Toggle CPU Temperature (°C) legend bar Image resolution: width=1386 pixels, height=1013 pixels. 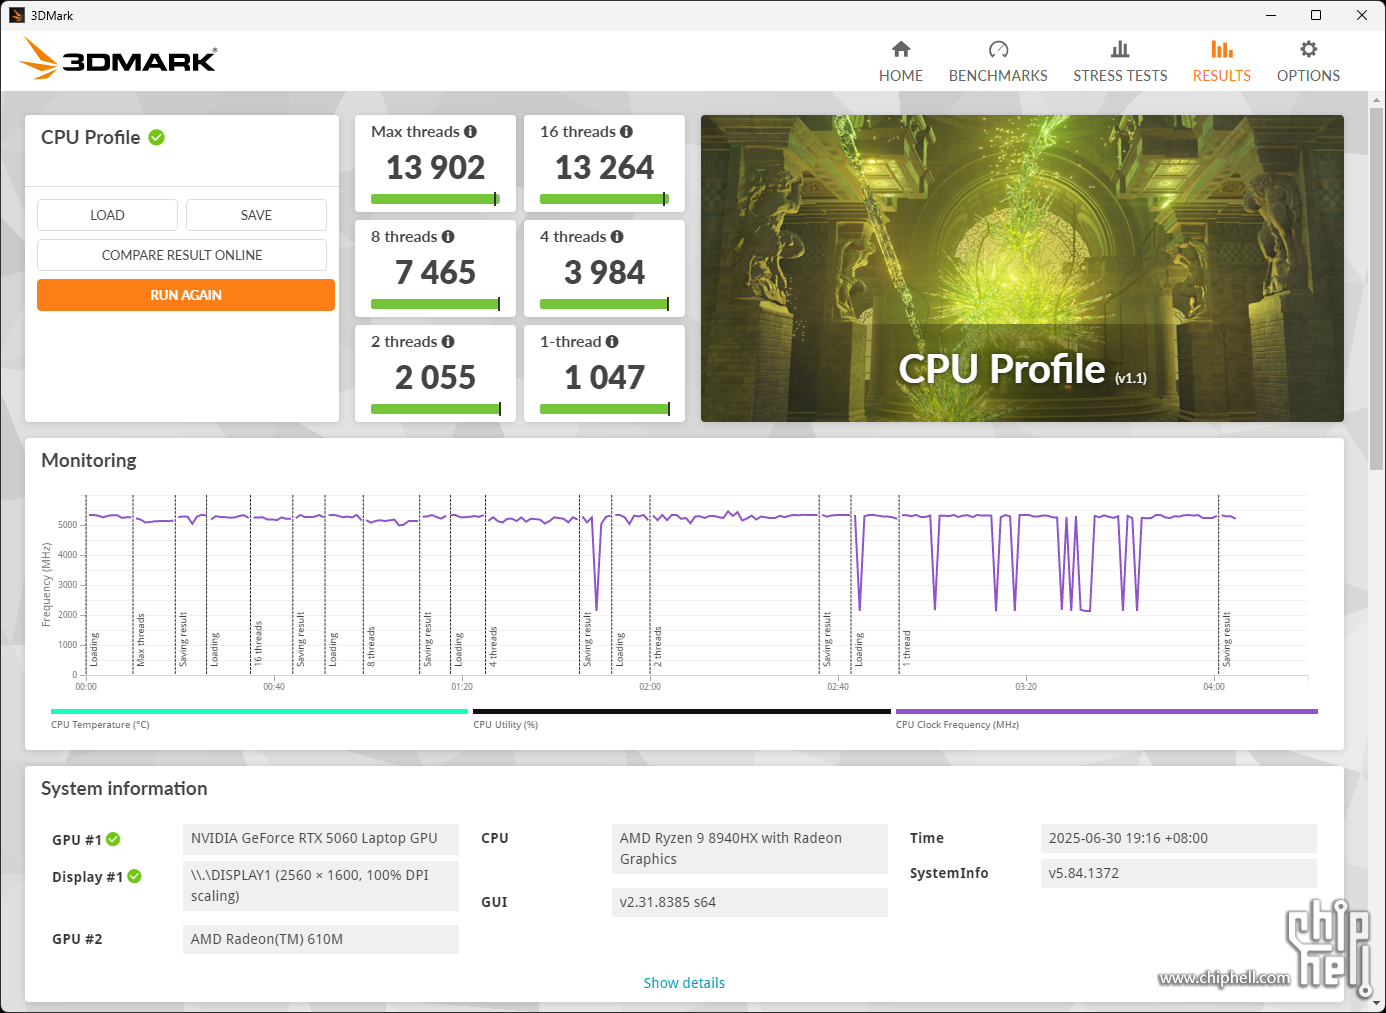[x=259, y=712]
